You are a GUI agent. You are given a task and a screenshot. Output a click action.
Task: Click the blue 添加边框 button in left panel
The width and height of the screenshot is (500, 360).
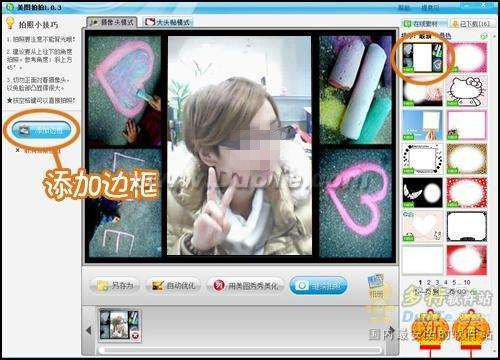41,130
